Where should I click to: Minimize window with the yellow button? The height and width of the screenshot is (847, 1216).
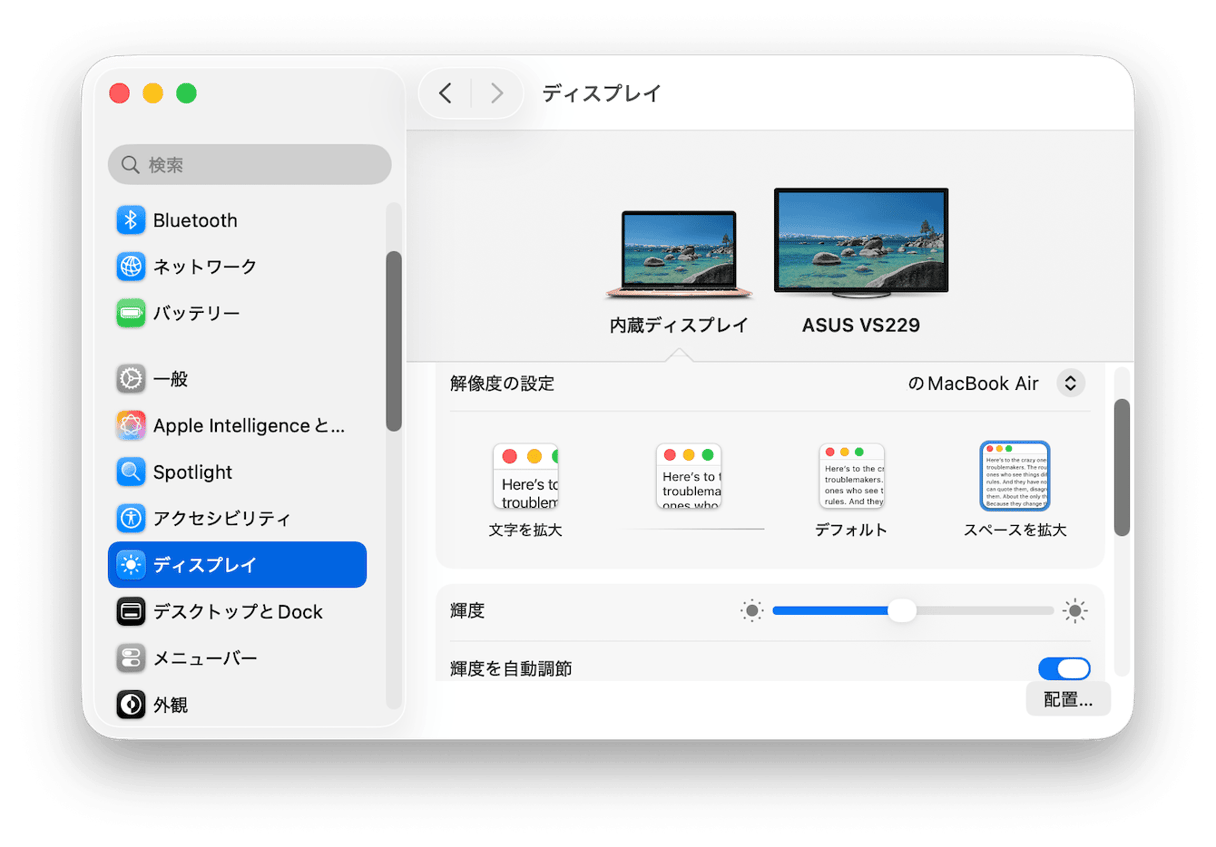coord(152,93)
